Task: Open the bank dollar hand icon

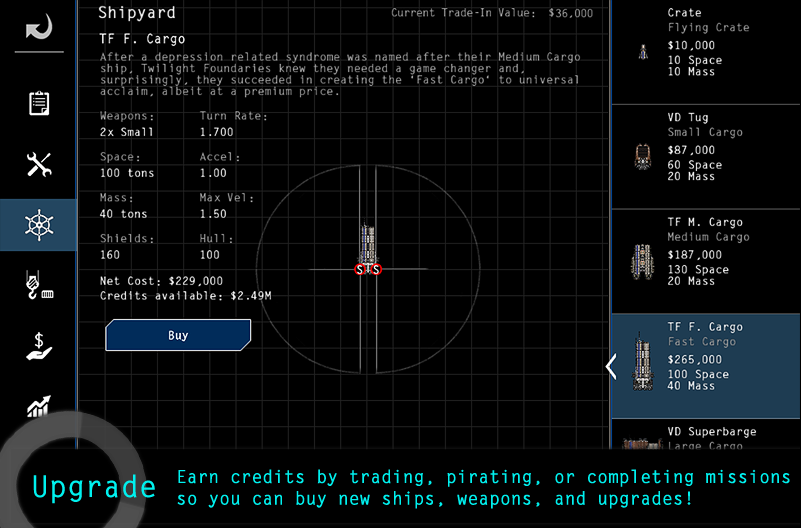Action: pos(39,346)
